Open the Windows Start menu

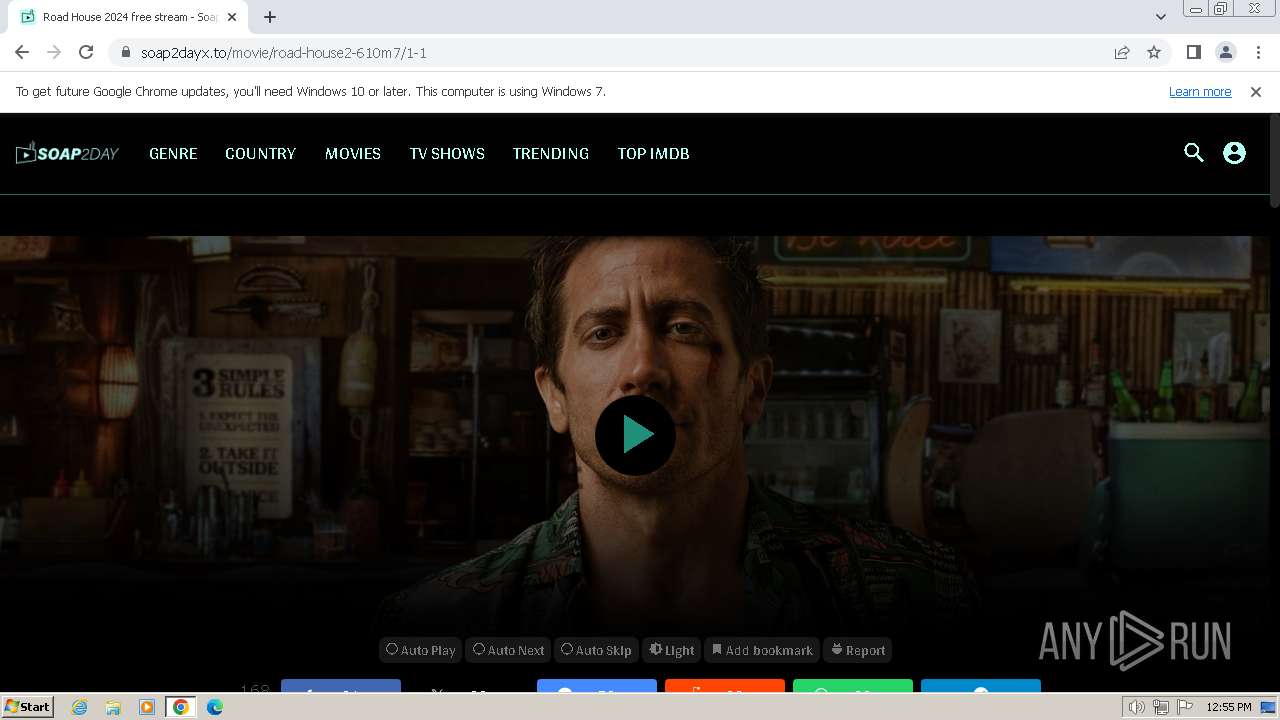point(28,706)
